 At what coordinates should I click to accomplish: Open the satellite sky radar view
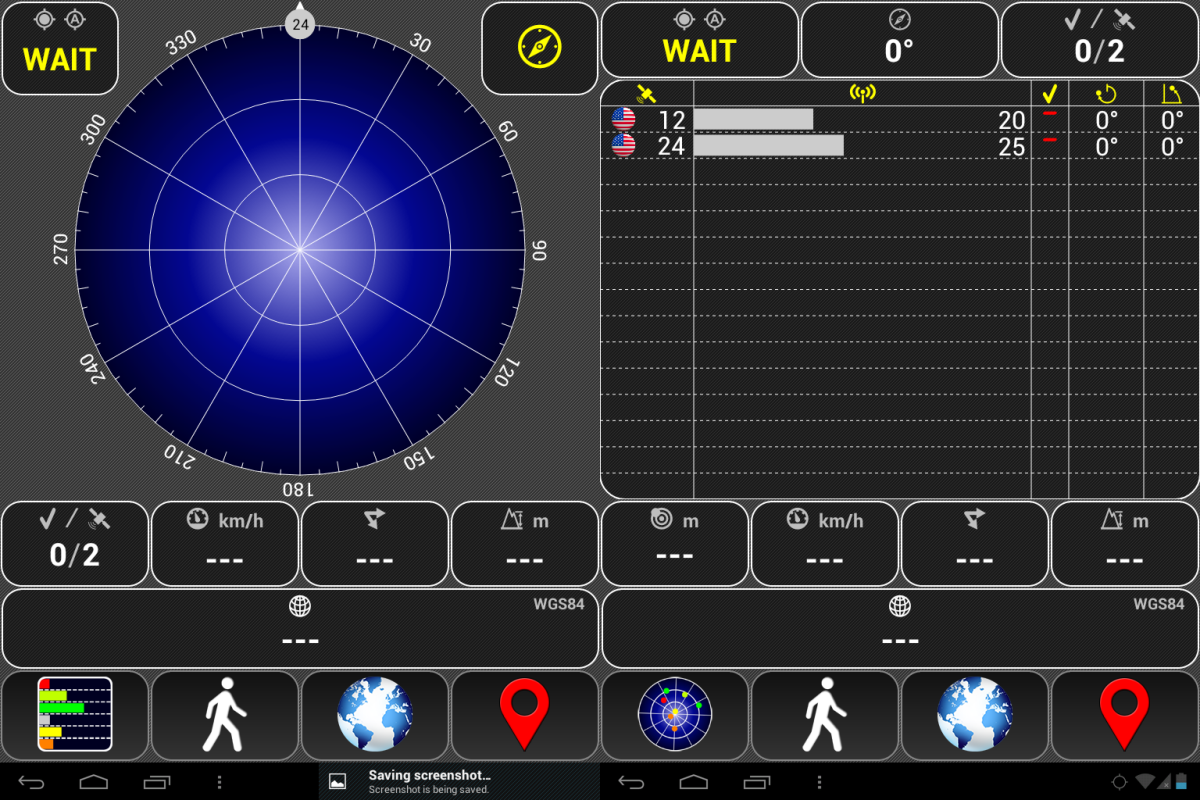pyautogui.click(x=674, y=714)
